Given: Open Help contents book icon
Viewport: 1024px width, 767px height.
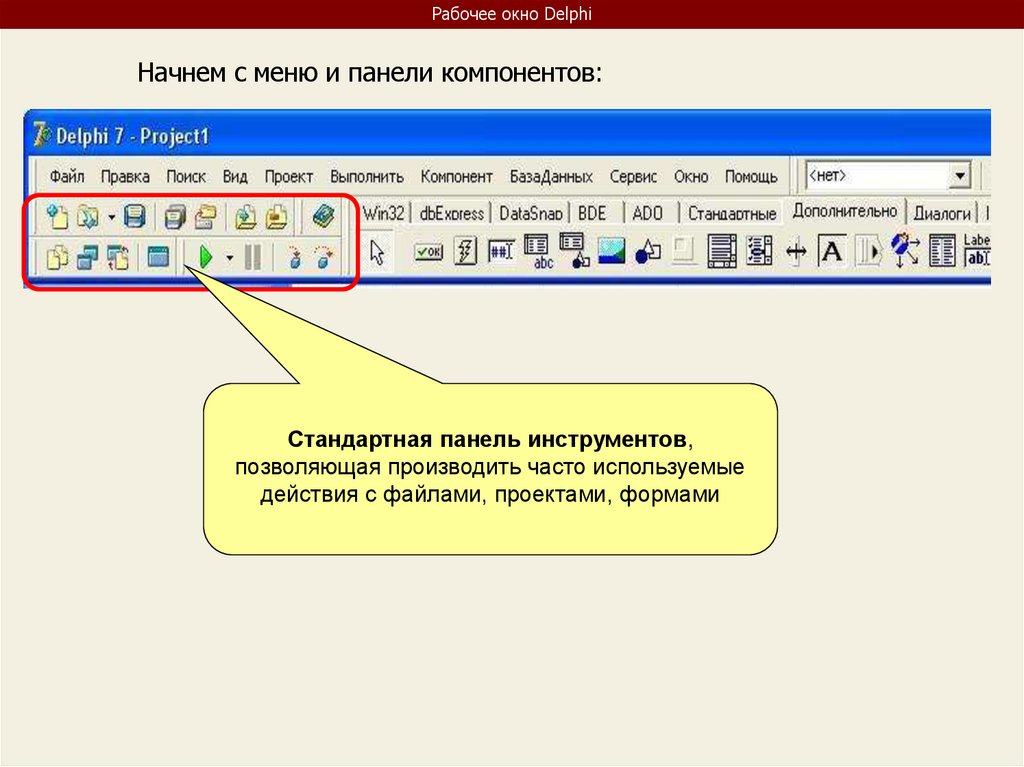Looking at the screenshot, I should (323, 216).
